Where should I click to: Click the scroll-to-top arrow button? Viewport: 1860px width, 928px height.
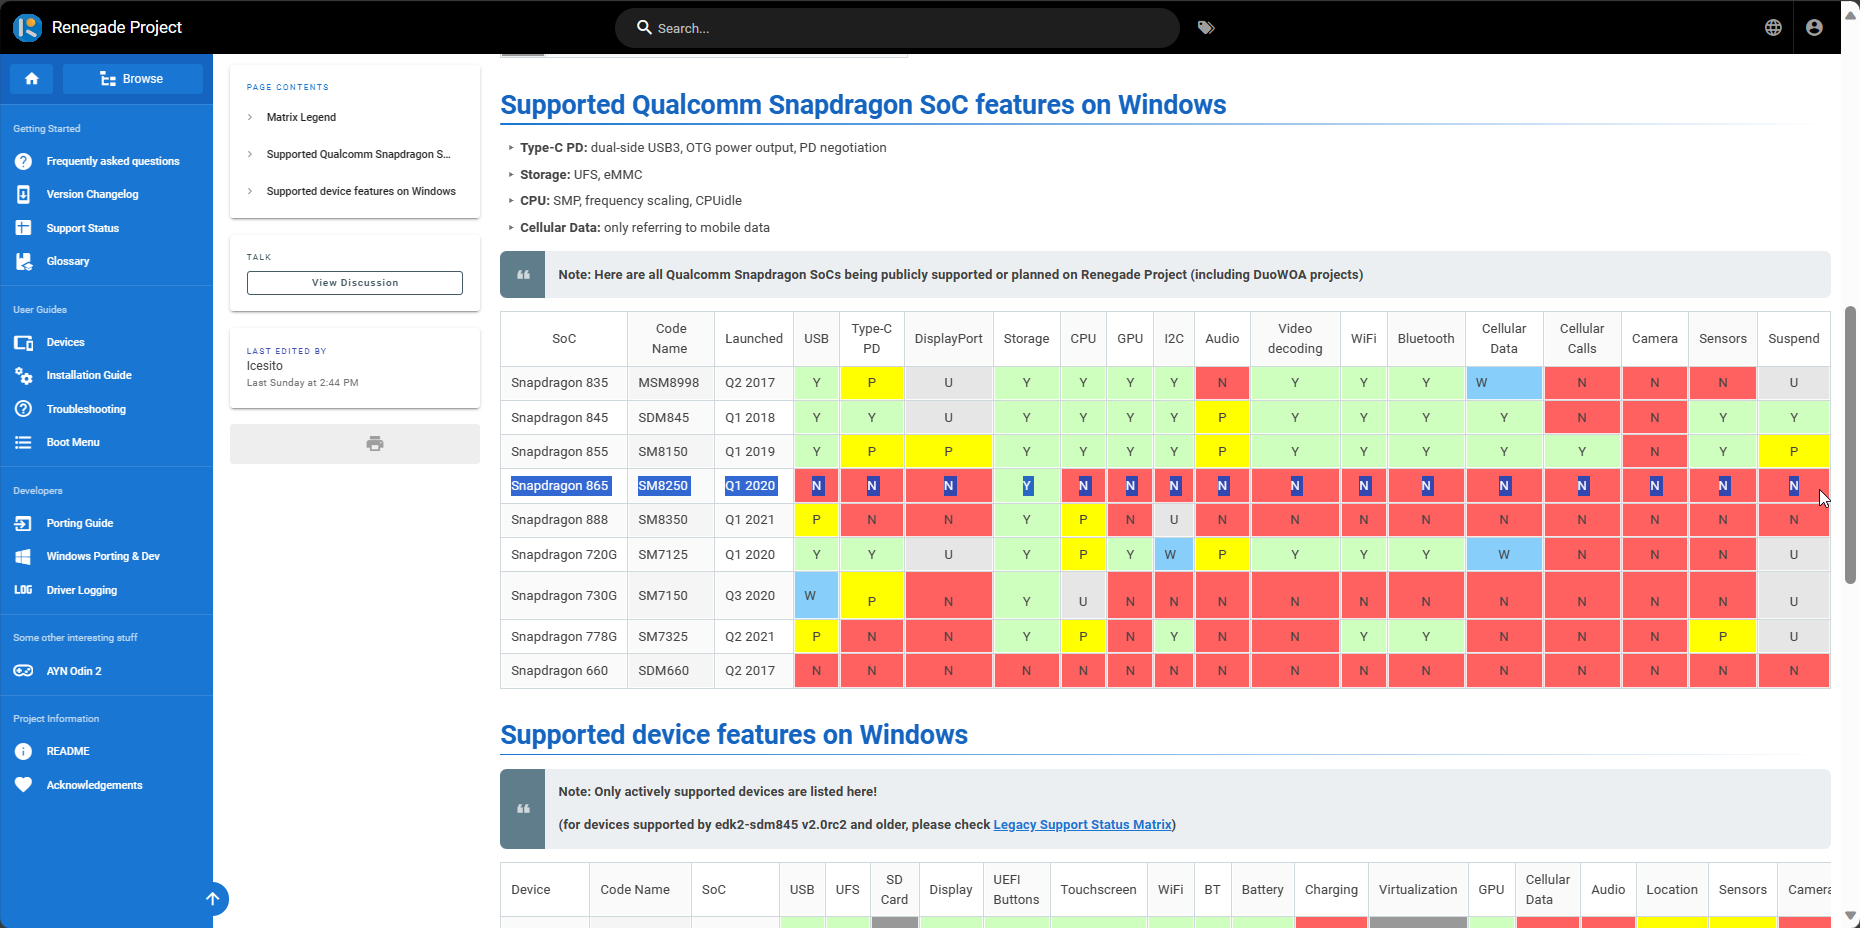(x=213, y=899)
